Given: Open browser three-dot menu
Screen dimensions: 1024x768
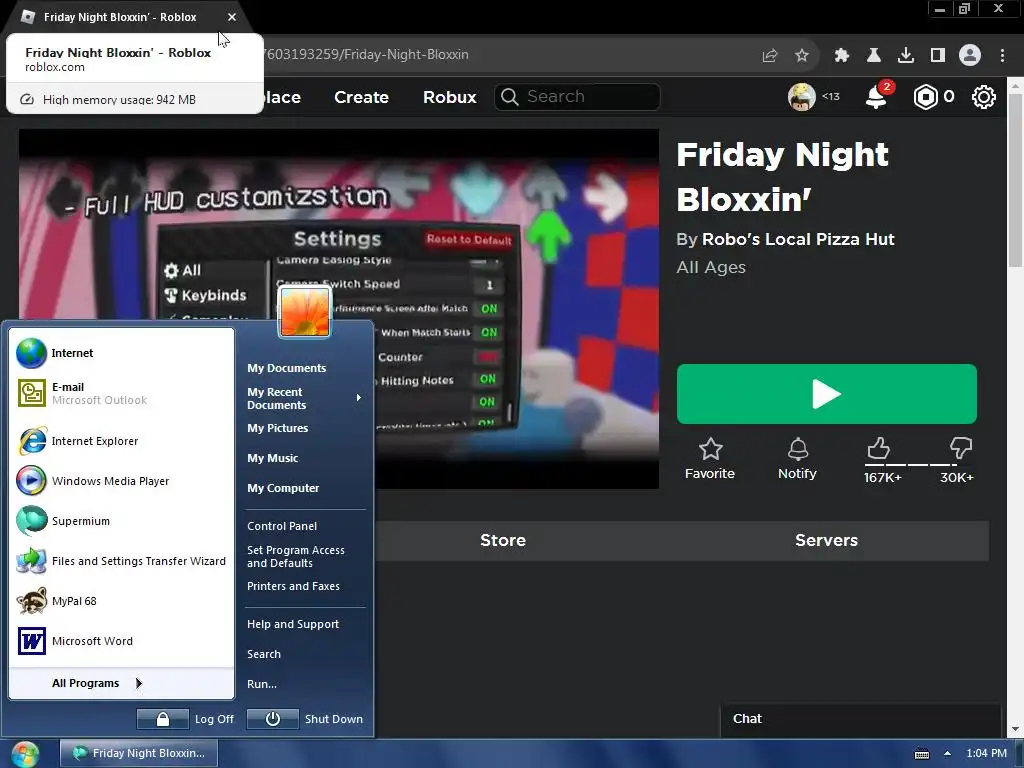Looking at the screenshot, I should pyautogui.click(x=1002, y=56).
